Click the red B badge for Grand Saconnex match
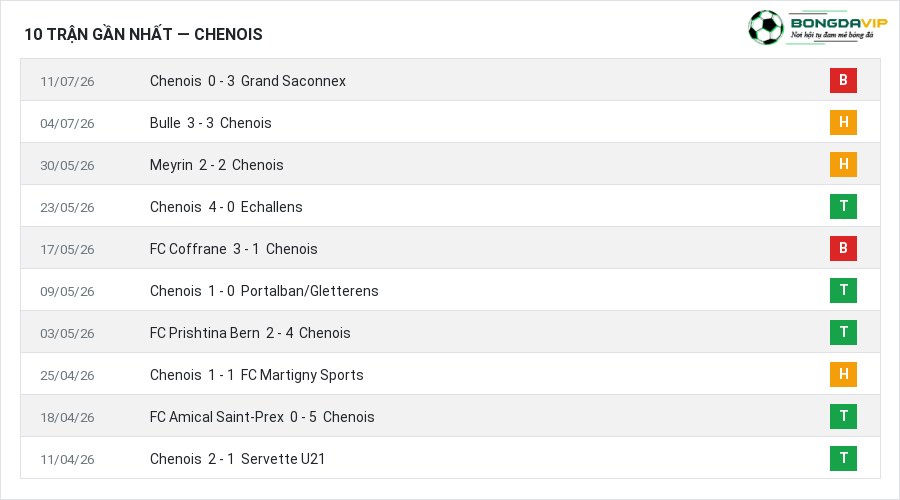Screen dimensions: 900x500 (x=843, y=80)
